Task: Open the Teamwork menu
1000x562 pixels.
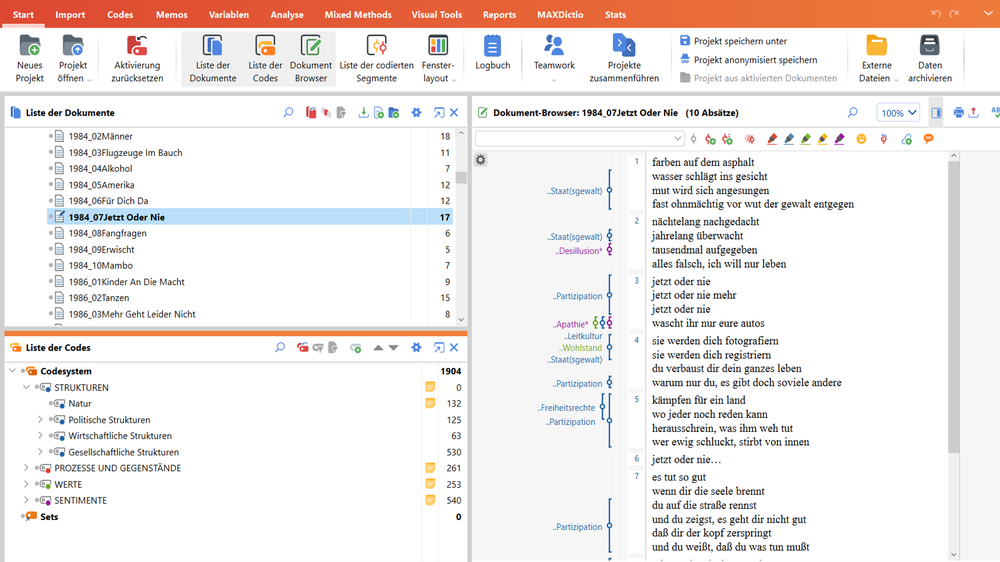Action: pyautogui.click(x=554, y=59)
